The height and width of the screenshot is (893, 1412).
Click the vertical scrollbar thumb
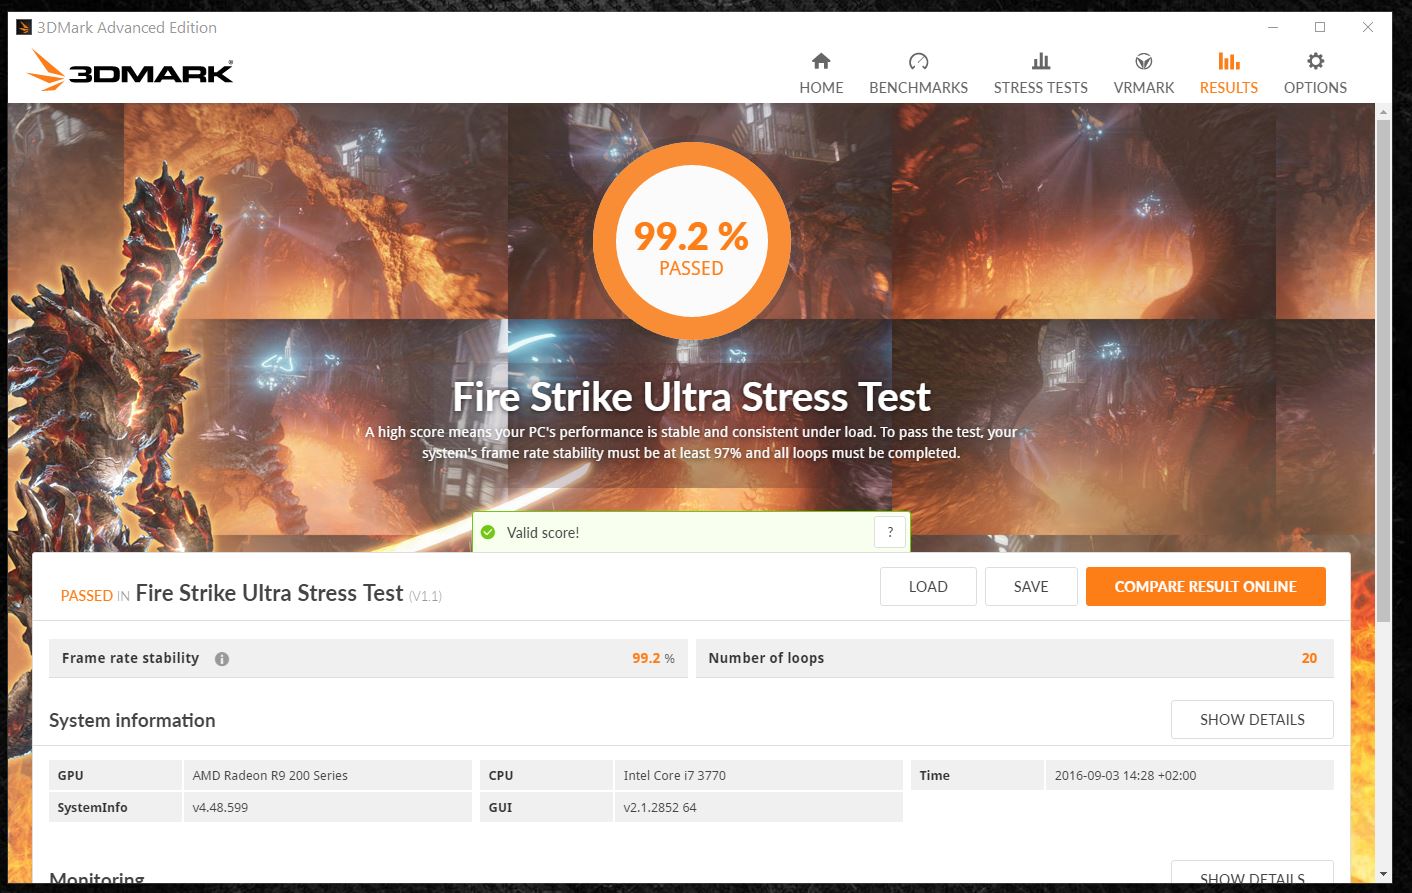[x=1383, y=370]
